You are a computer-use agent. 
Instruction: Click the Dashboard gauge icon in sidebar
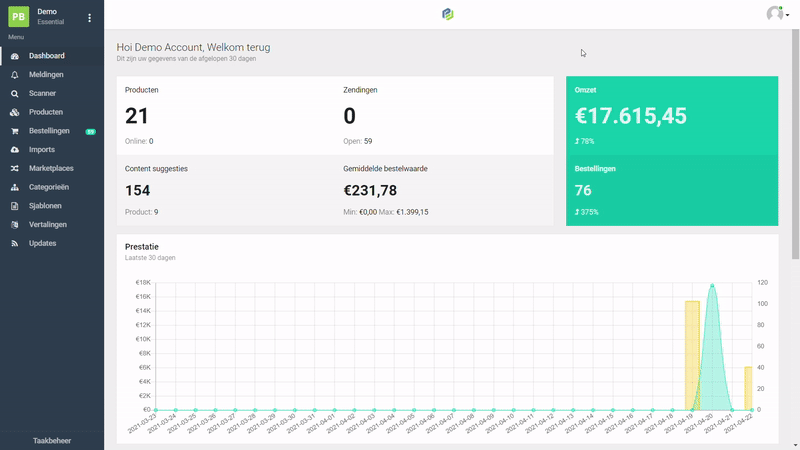[15, 56]
